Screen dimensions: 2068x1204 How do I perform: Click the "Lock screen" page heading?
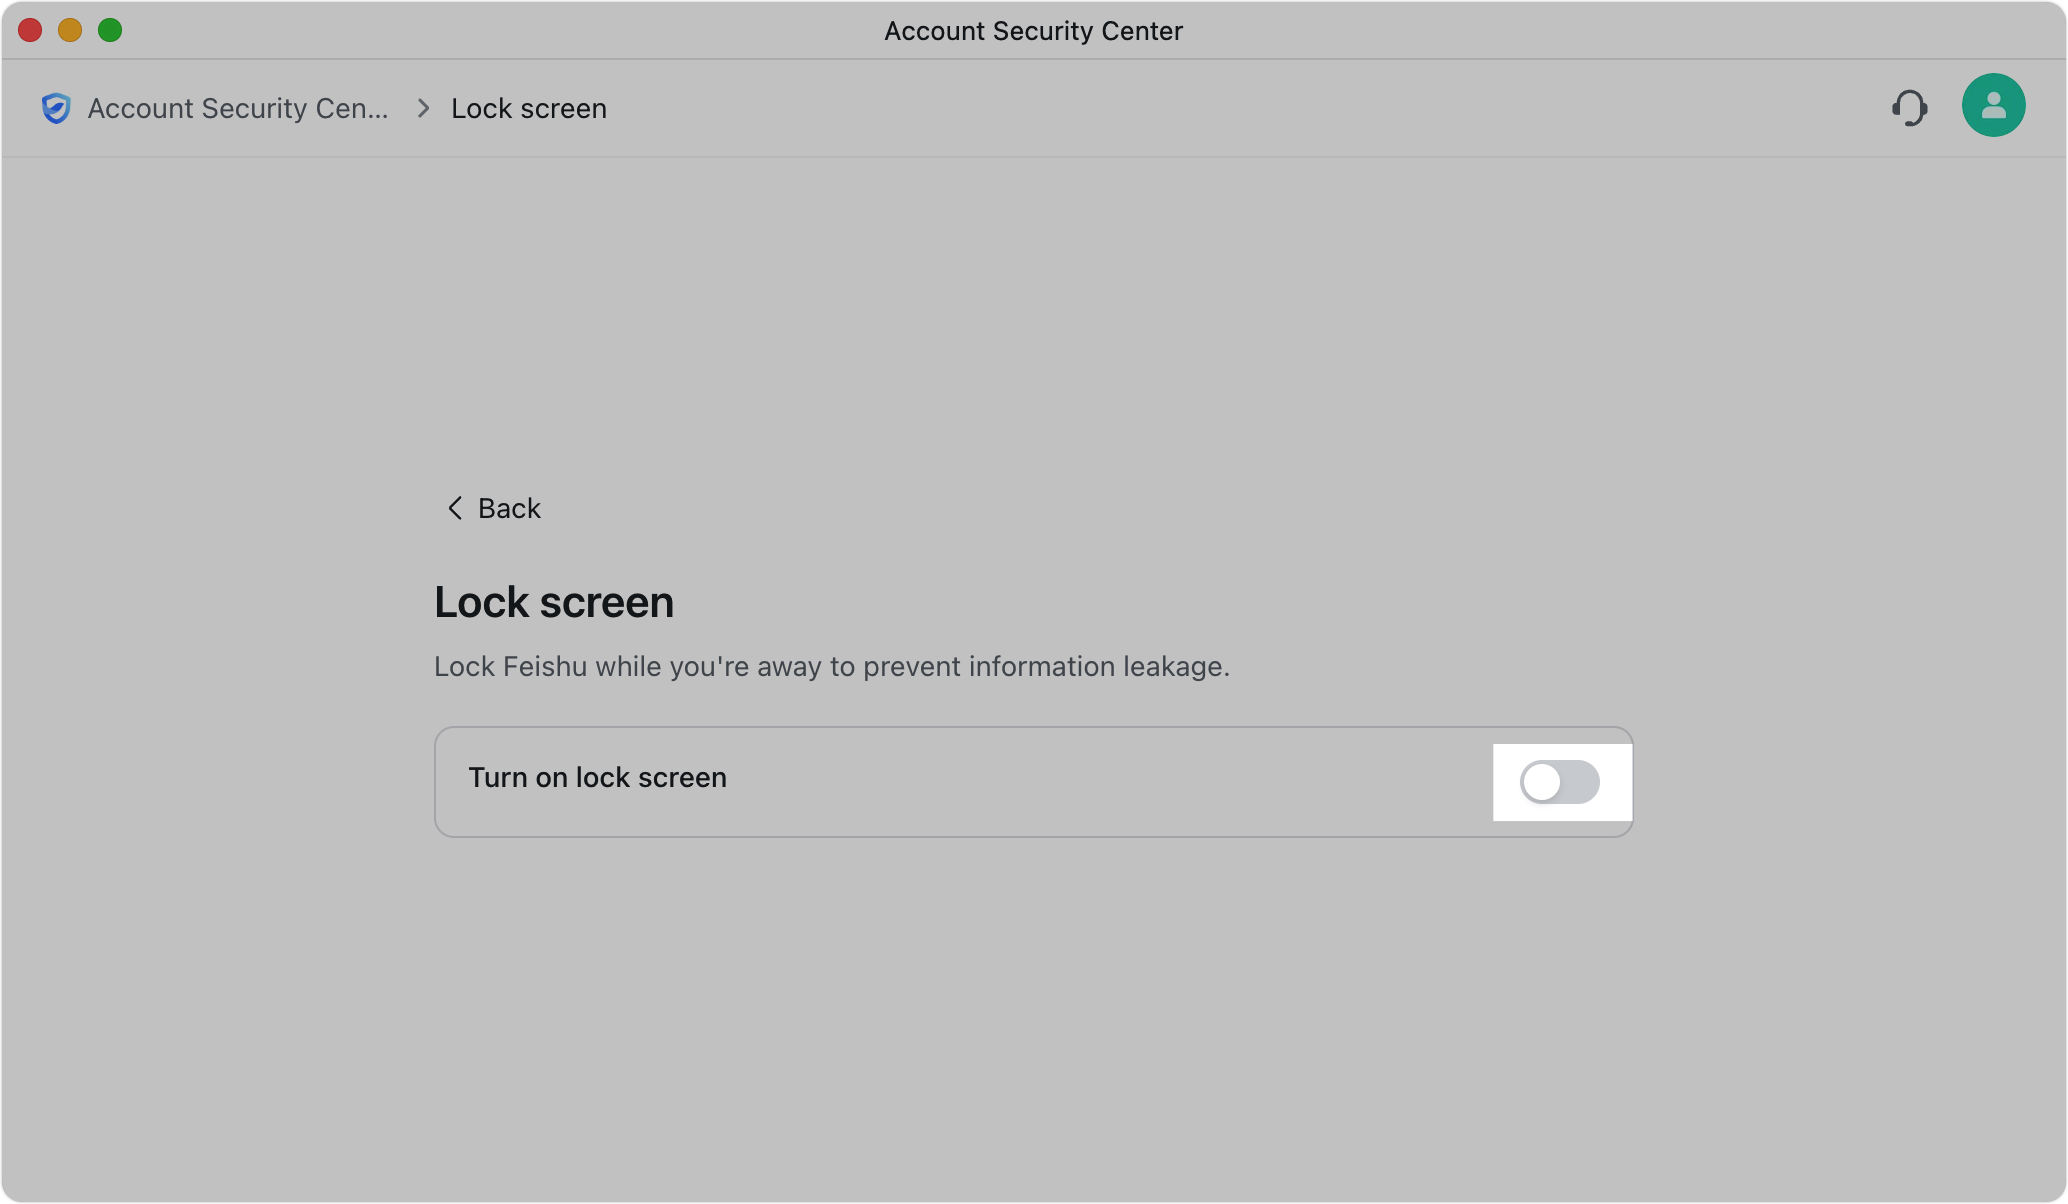point(554,602)
